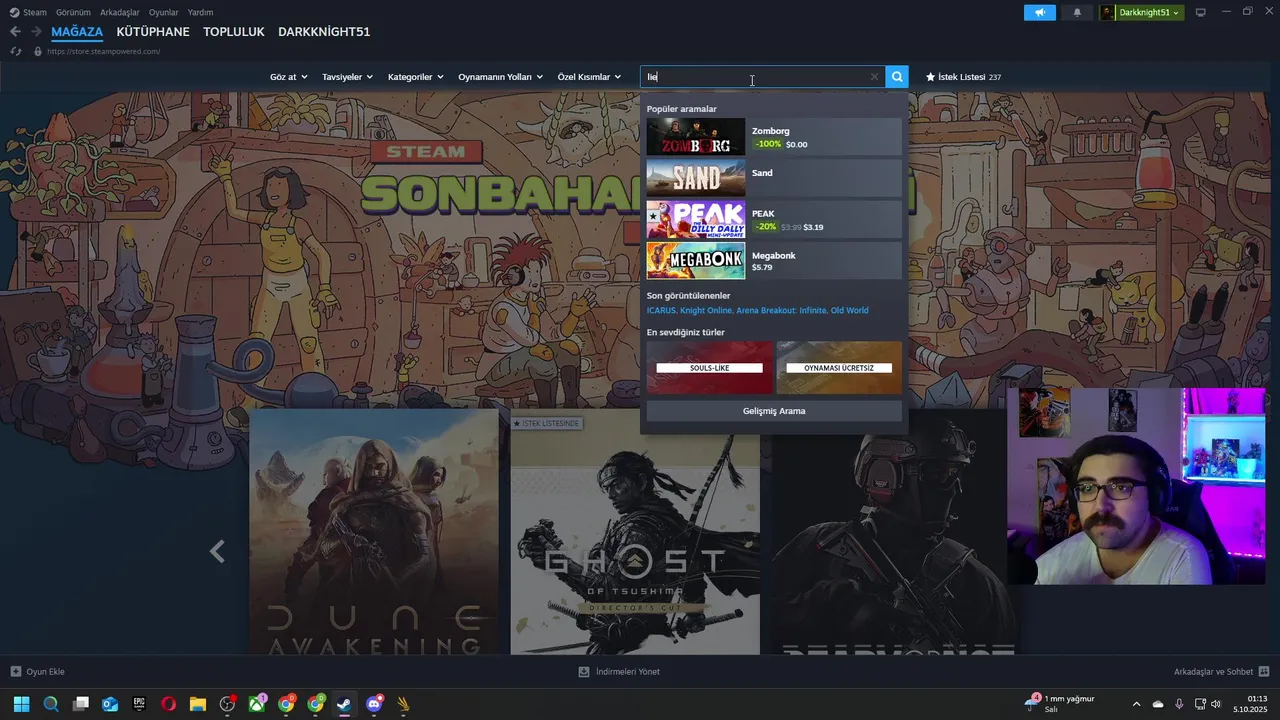Click the Gelişmiş Arama button
The width and height of the screenshot is (1280, 720).
[x=774, y=411]
